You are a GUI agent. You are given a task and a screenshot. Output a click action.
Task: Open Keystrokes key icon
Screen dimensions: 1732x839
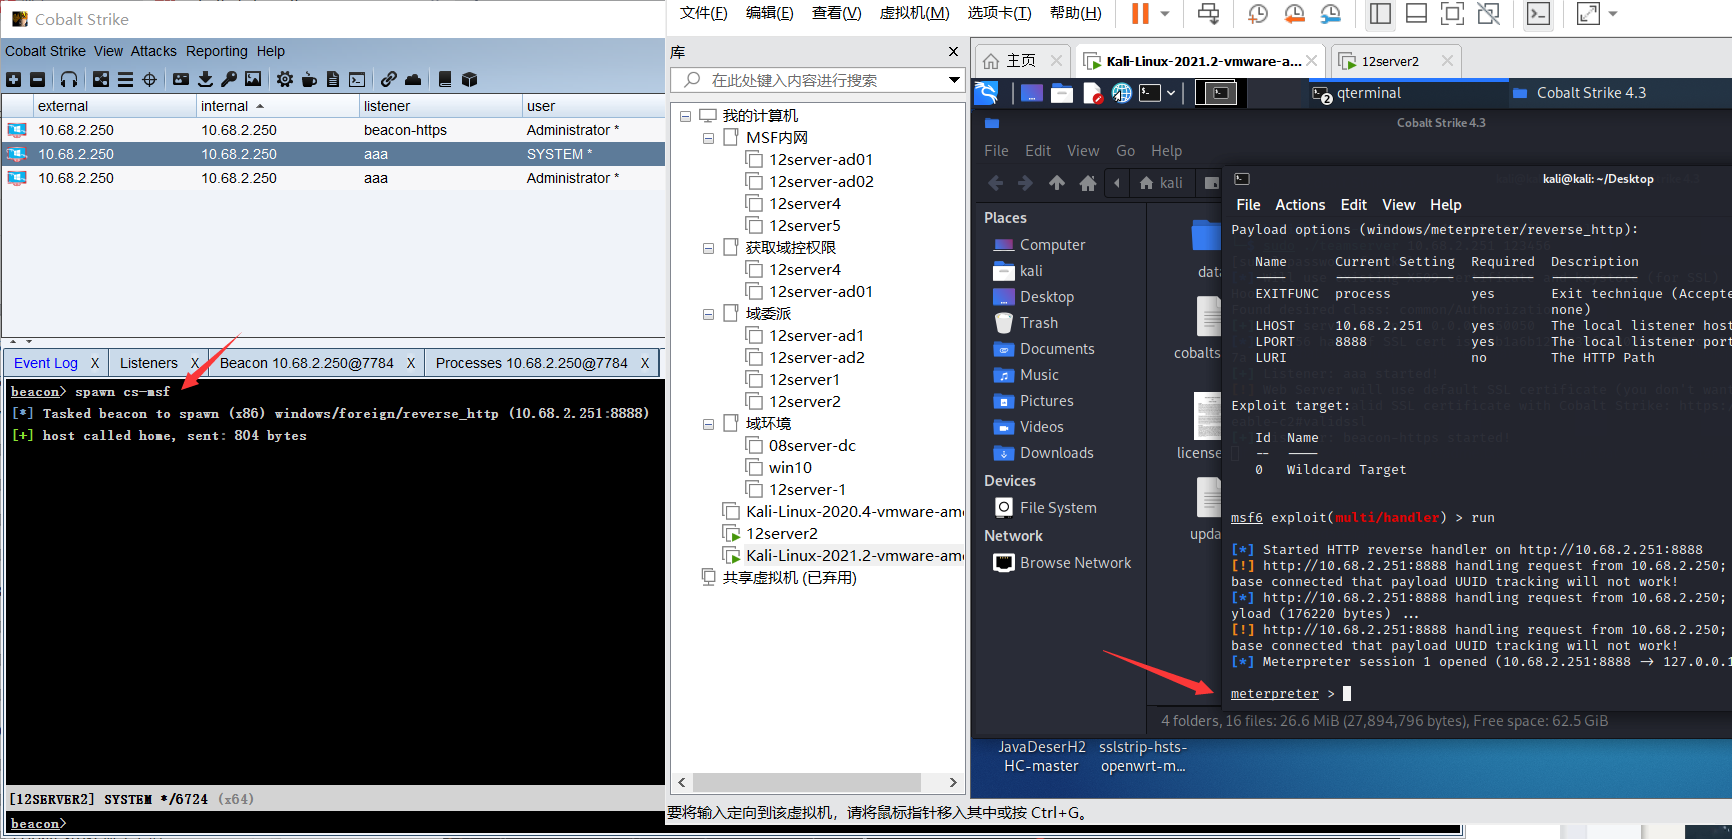229,79
